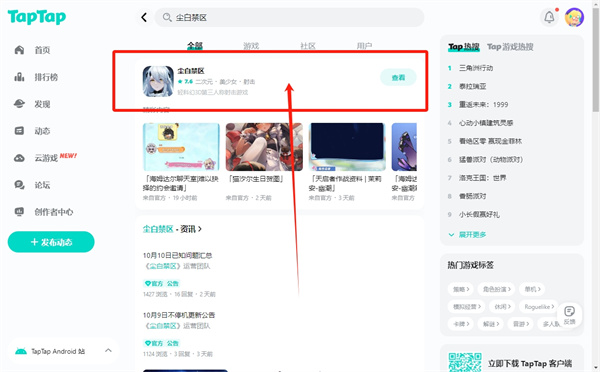
Task: Open hot search 重返未来：1999
Action: pos(484,104)
